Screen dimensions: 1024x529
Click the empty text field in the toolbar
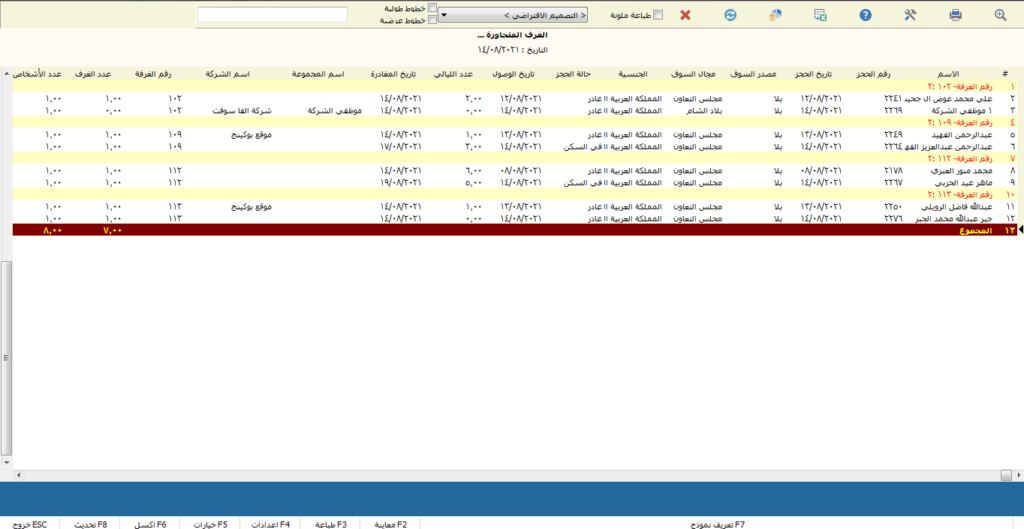pos(272,15)
